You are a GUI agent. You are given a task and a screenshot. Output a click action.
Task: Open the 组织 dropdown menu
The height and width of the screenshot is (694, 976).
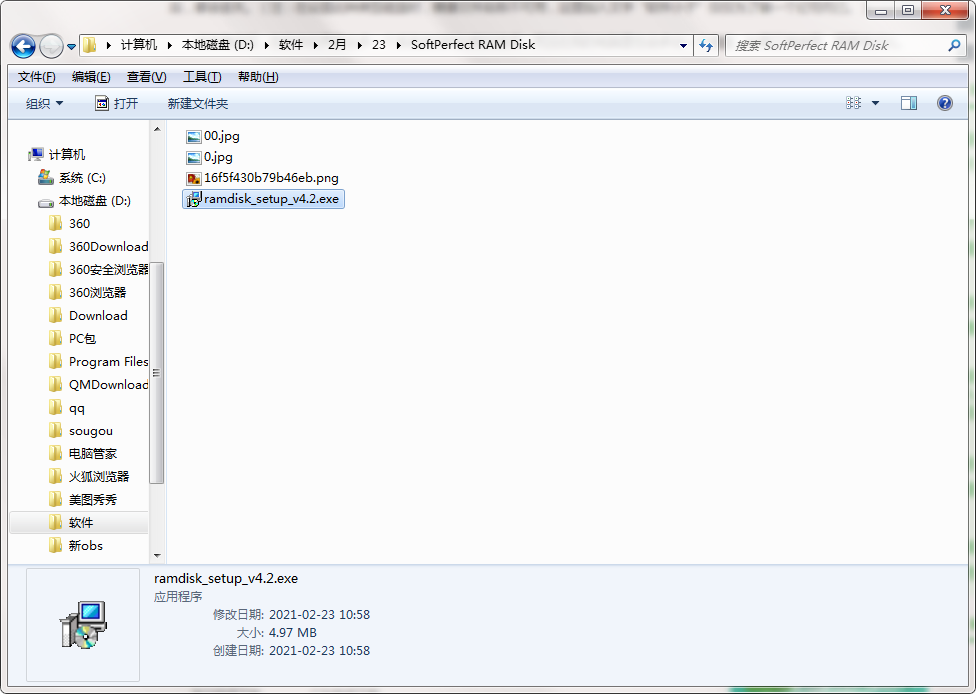[44, 103]
